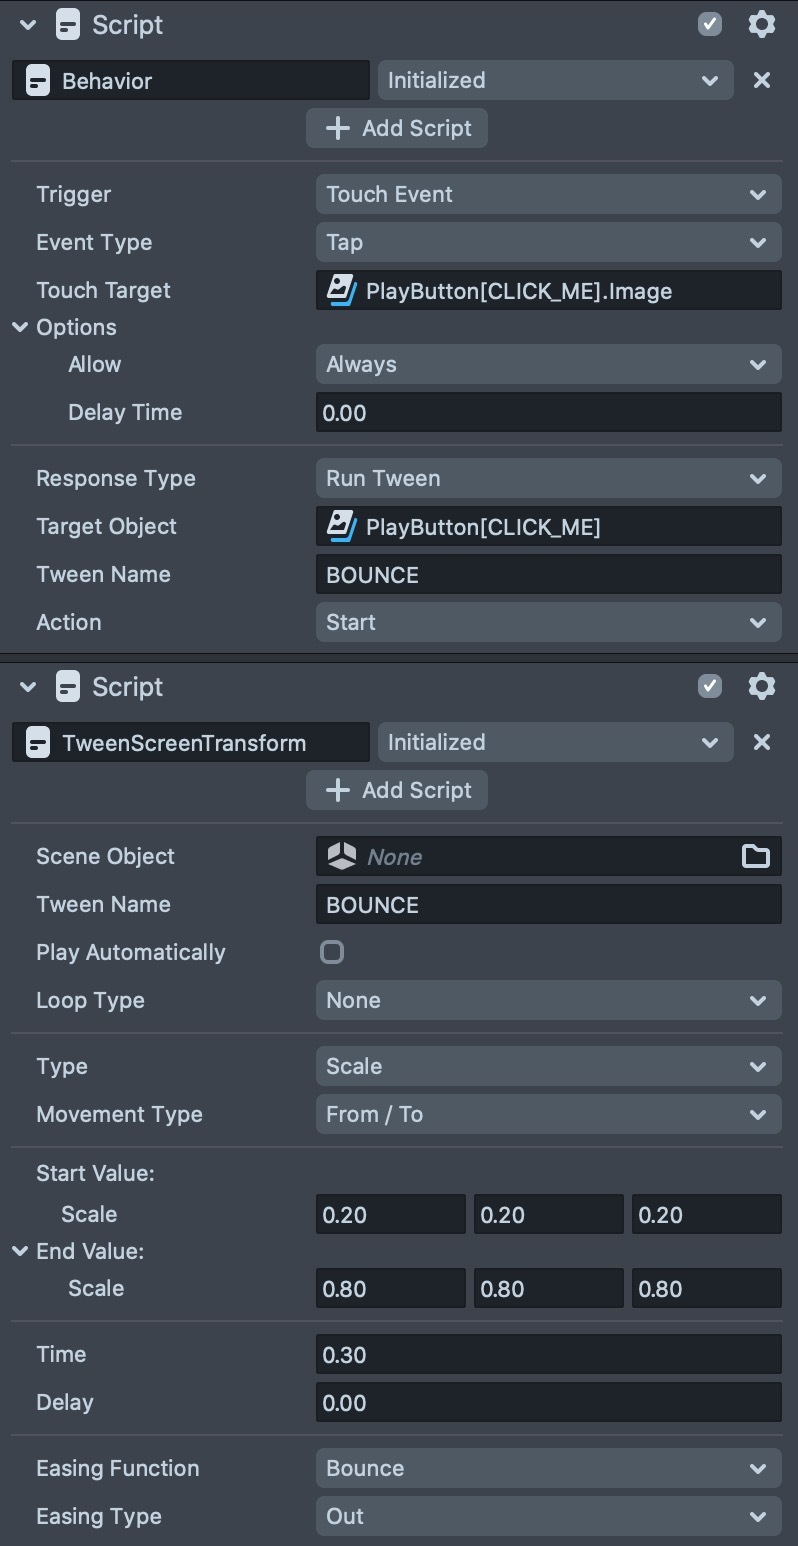Open the Easing Function dropdown showing Bounce
This screenshot has height=1546, width=798.
coord(548,1468)
